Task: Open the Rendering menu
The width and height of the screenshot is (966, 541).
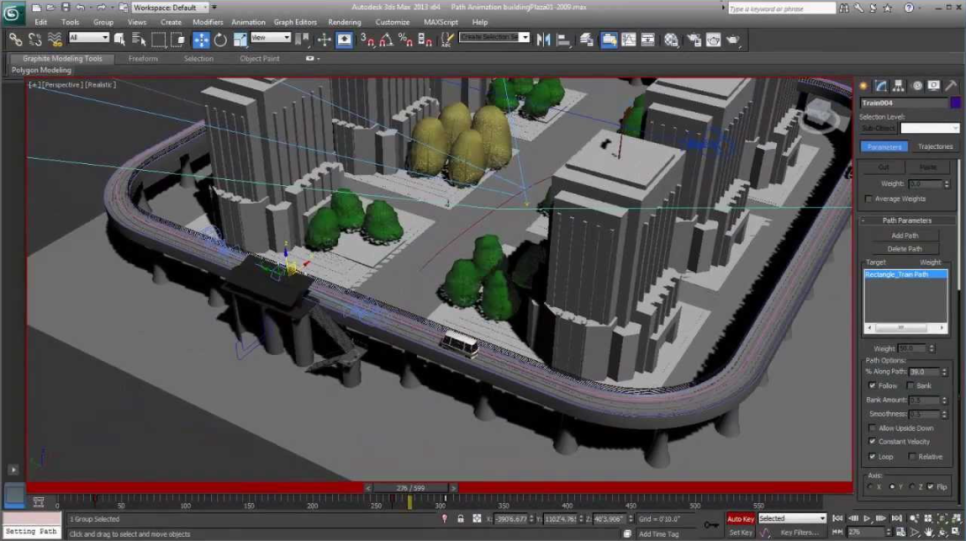Action: coord(344,22)
